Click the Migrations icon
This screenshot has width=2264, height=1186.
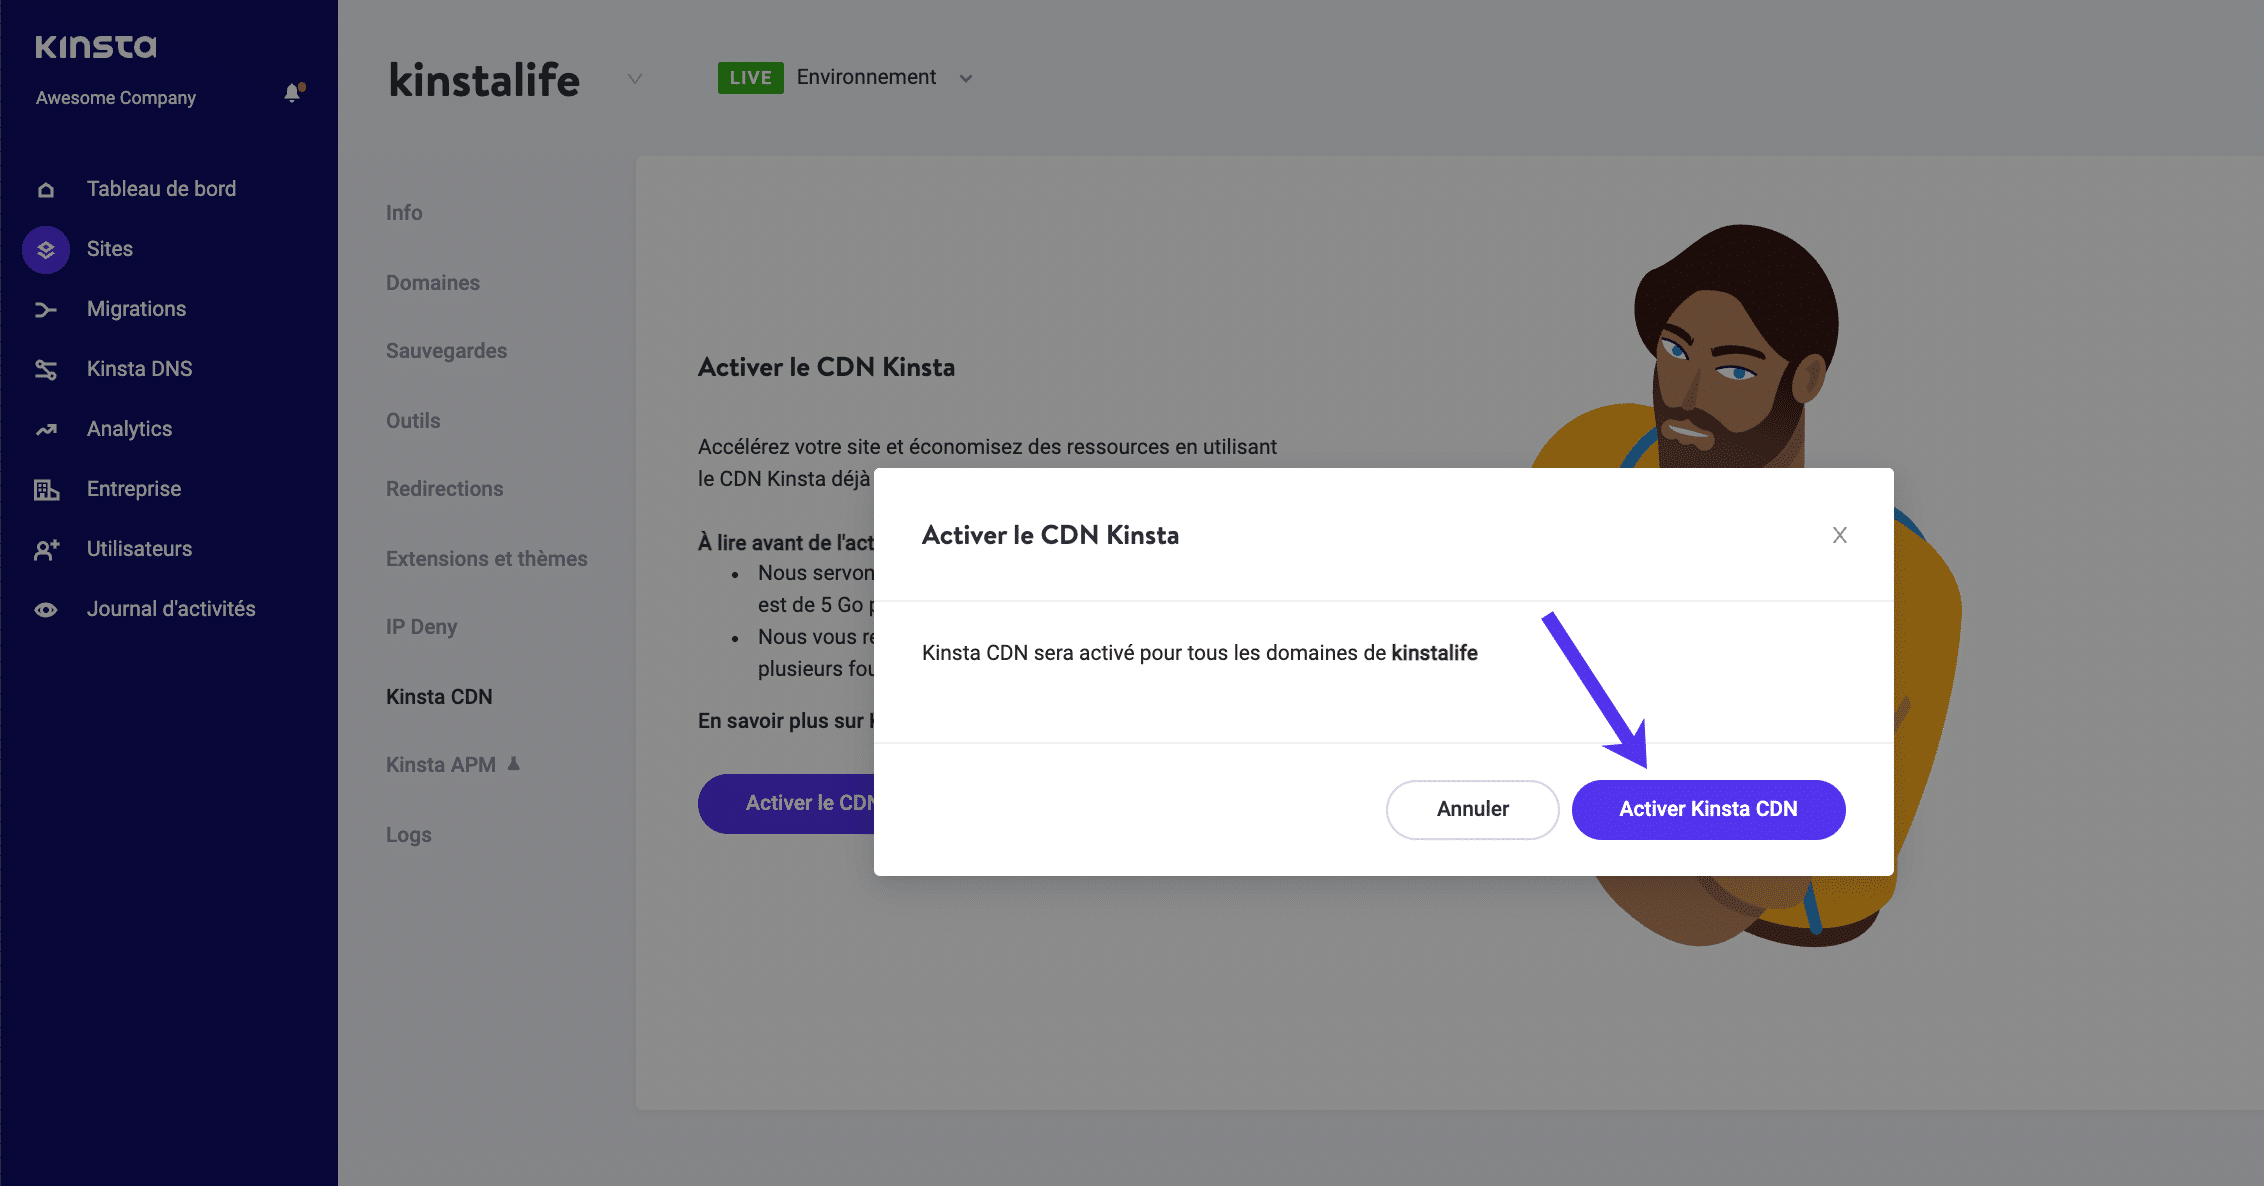pyautogui.click(x=45, y=308)
